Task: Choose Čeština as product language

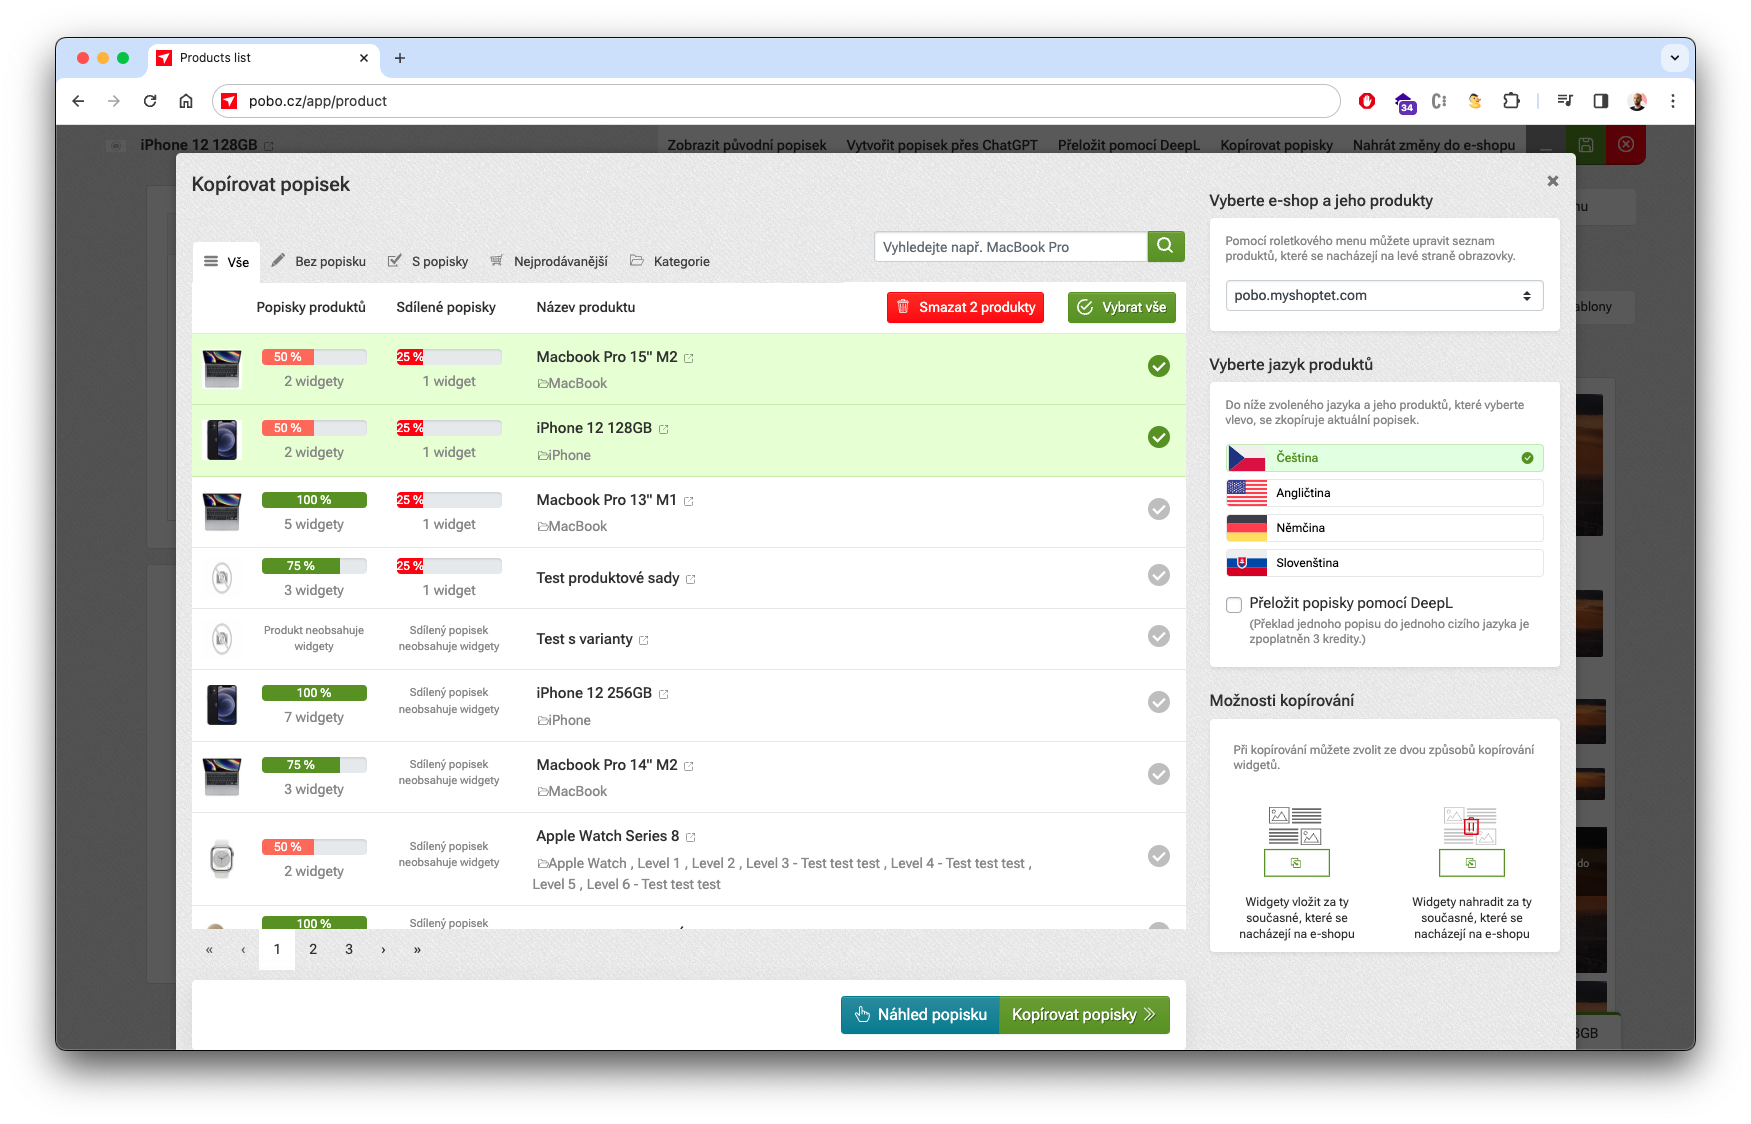Action: click(x=1384, y=458)
